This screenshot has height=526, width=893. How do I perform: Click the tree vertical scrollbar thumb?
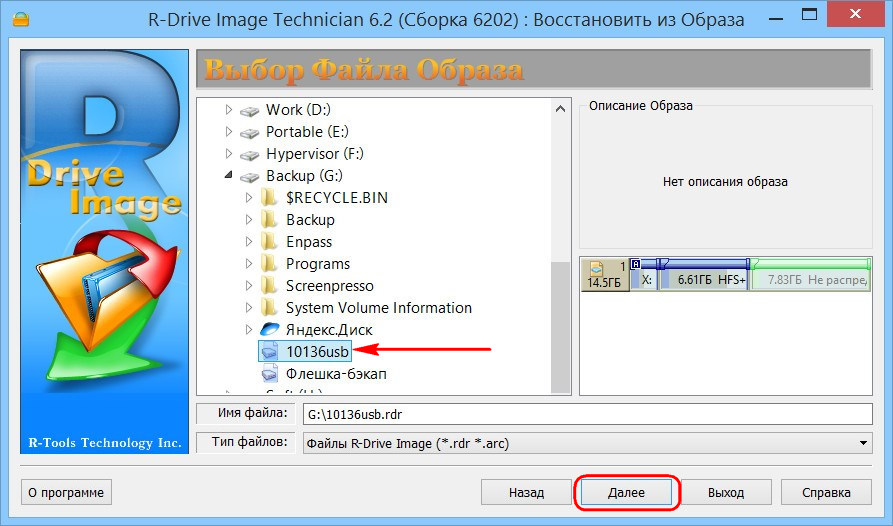(561, 326)
